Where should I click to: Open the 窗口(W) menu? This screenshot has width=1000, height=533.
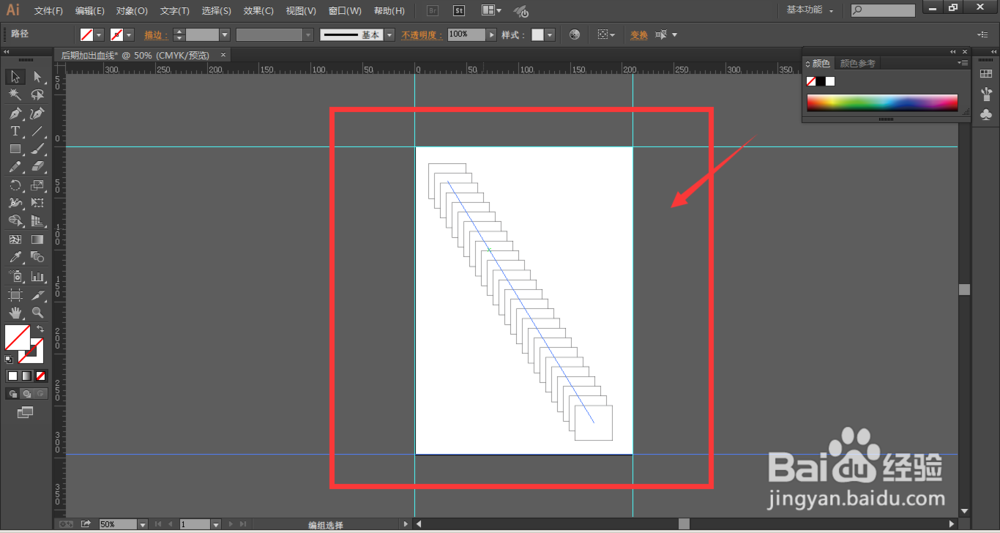pyautogui.click(x=344, y=11)
